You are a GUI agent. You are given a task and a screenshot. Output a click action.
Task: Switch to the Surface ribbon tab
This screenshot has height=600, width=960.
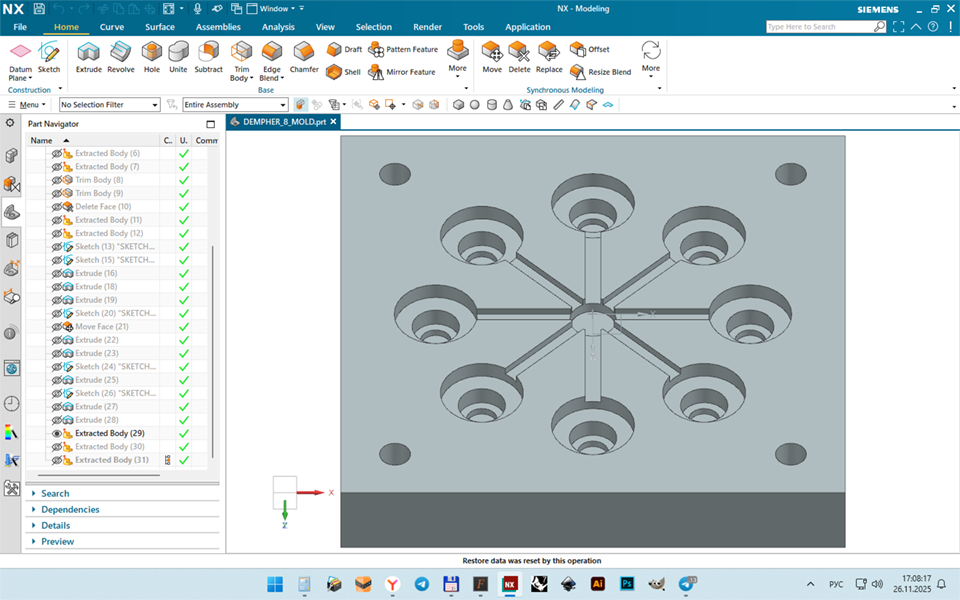(160, 27)
